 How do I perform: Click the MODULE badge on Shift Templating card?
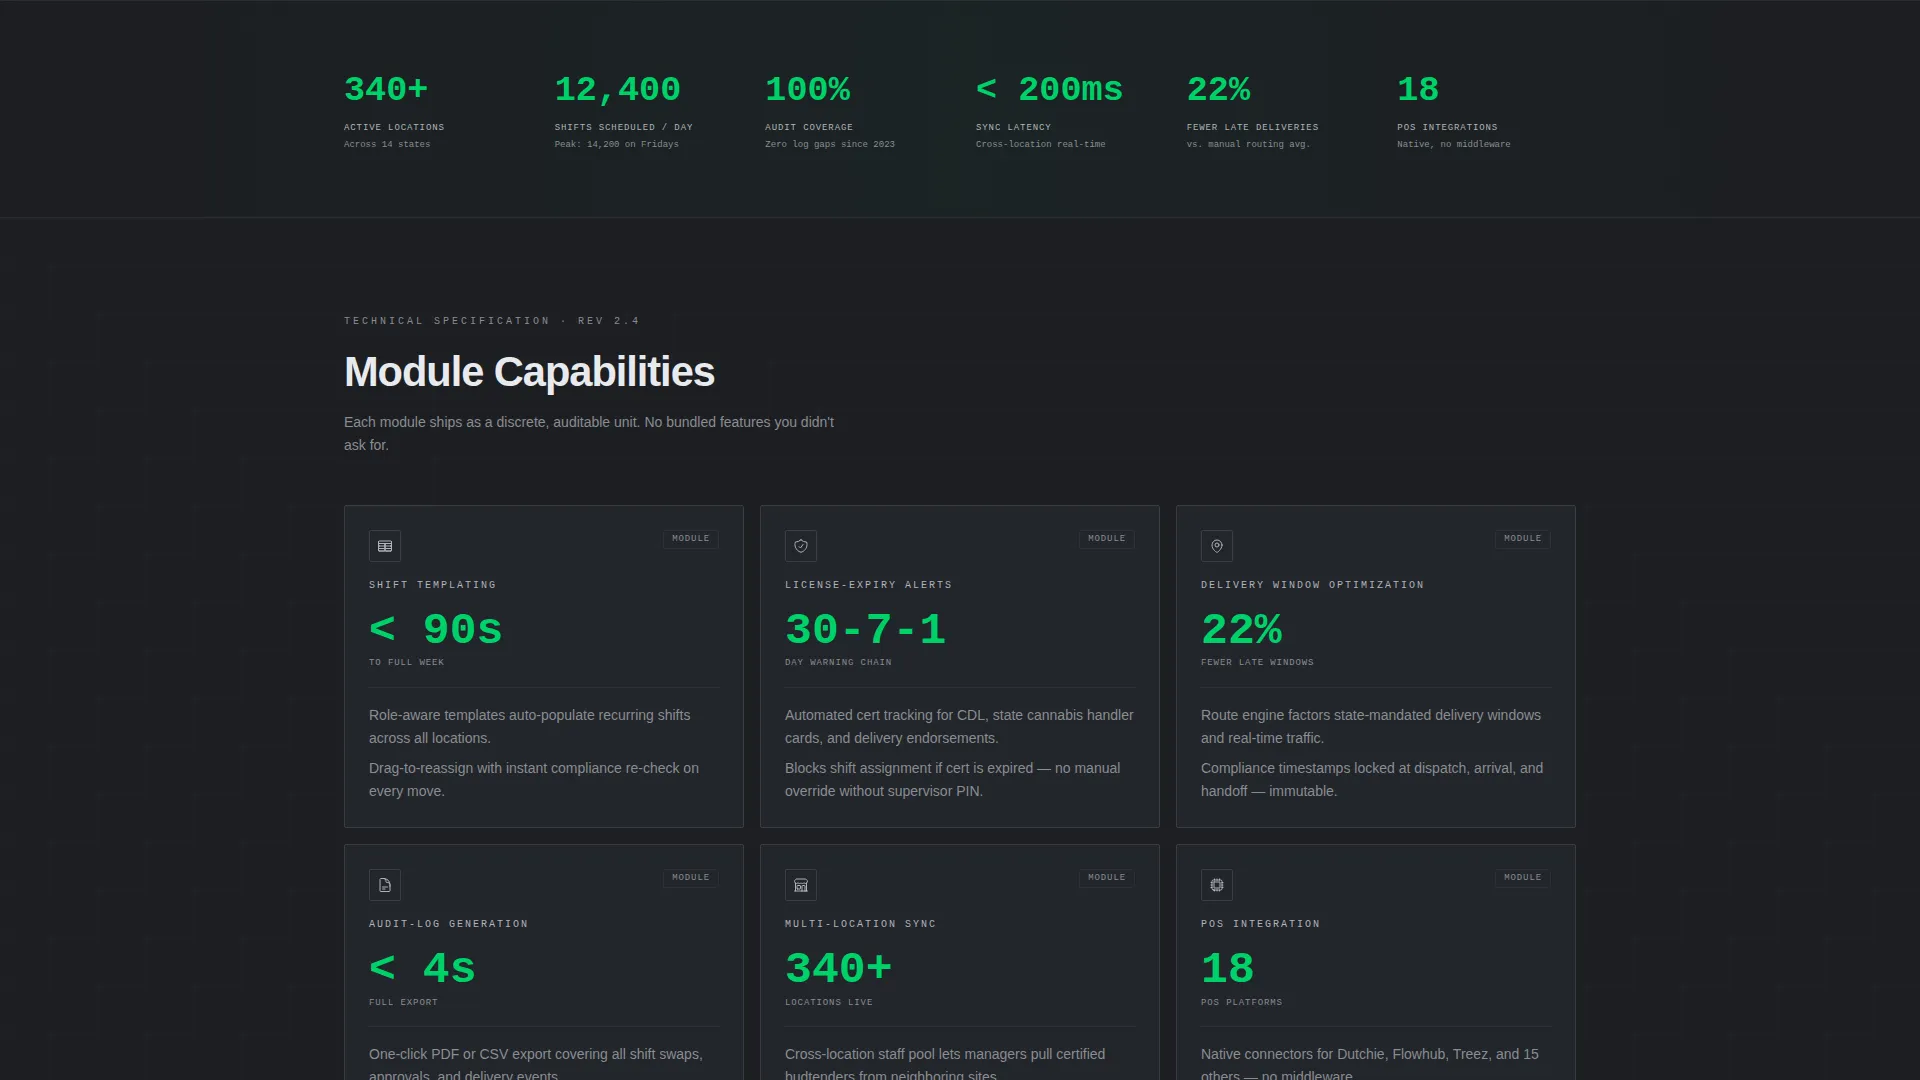coord(691,539)
